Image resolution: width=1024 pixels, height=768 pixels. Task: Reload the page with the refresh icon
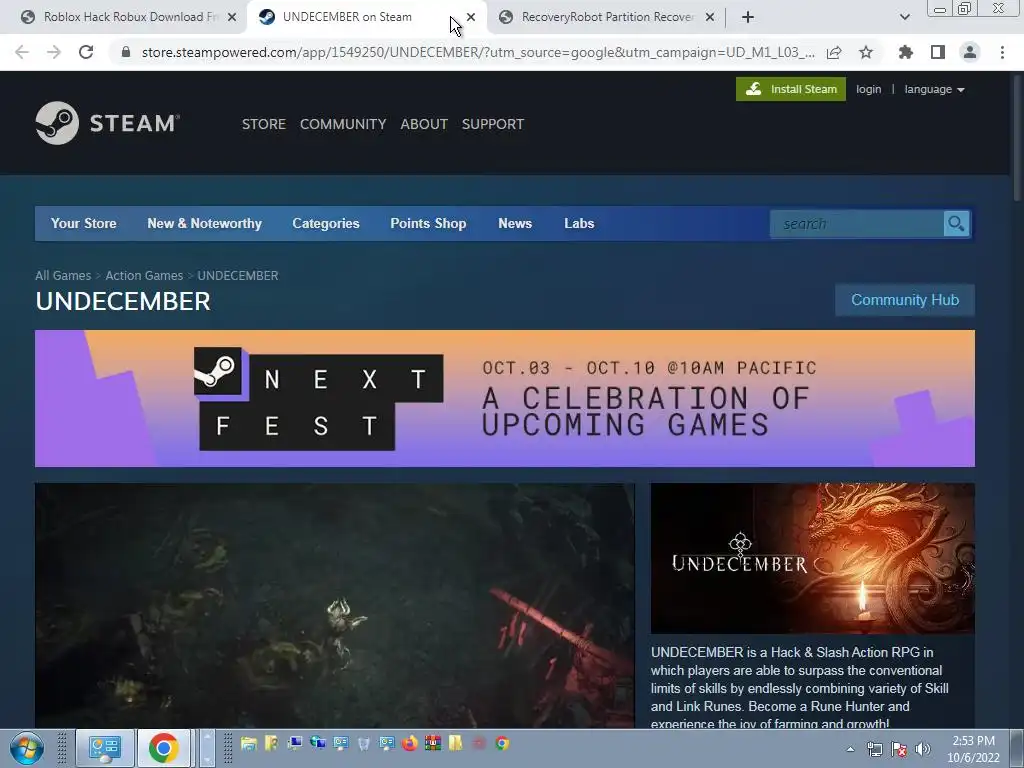pyautogui.click(x=86, y=52)
